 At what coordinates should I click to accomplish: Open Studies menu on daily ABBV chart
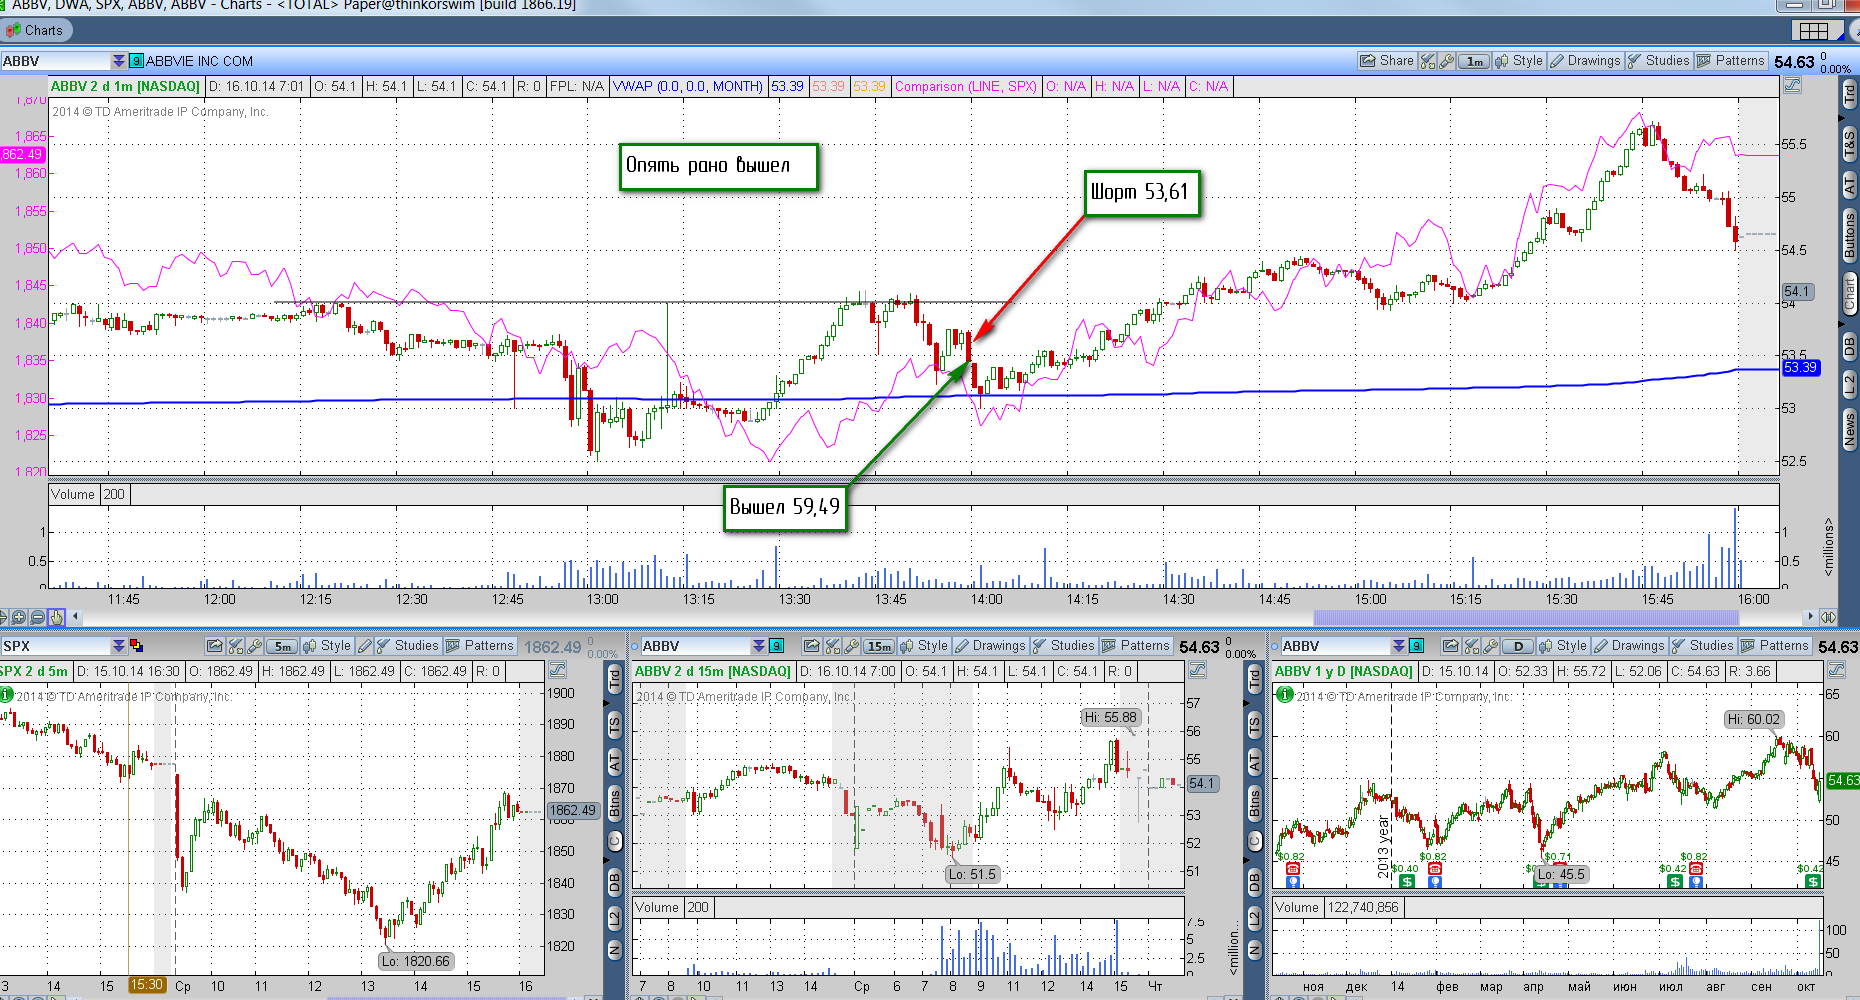[1703, 646]
